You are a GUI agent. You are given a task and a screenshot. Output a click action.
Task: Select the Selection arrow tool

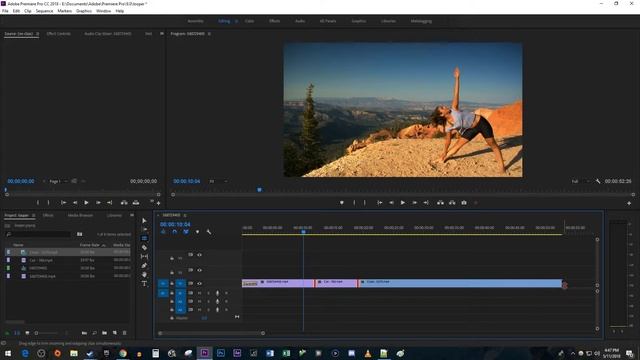[144, 220]
